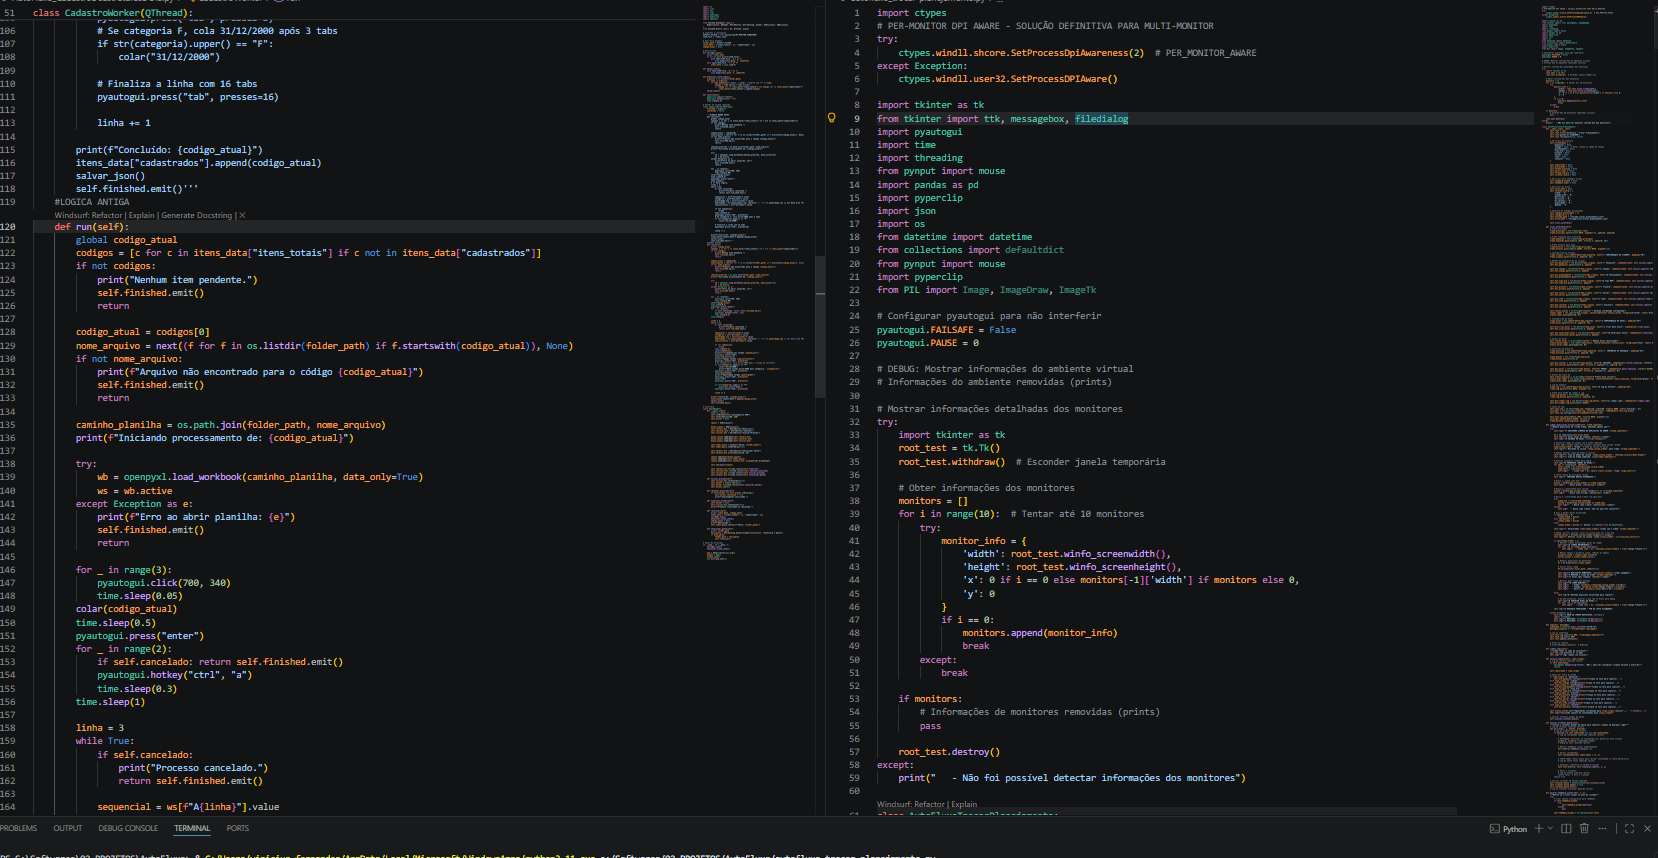Image resolution: width=1658 pixels, height=858 pixels.
Task: Click 'for i in range(10):' loop line
Action: 949,514
